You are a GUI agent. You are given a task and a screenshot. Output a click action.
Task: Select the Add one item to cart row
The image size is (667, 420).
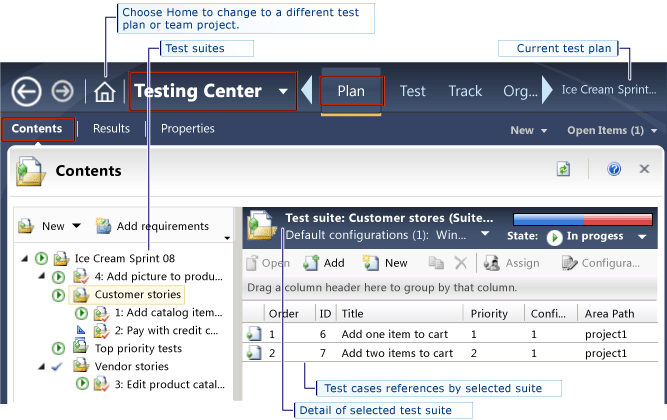pyautogui.click(x=396, y=335)
